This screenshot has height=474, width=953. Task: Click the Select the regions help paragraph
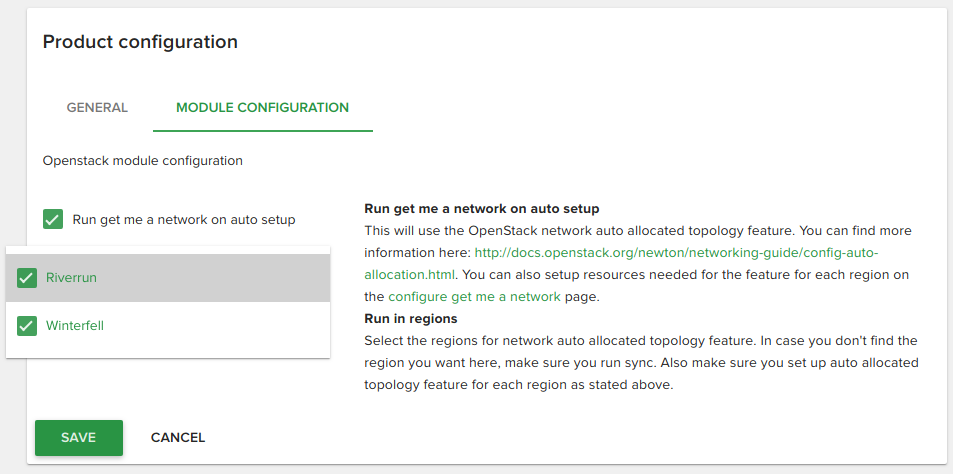click(641, 363)
